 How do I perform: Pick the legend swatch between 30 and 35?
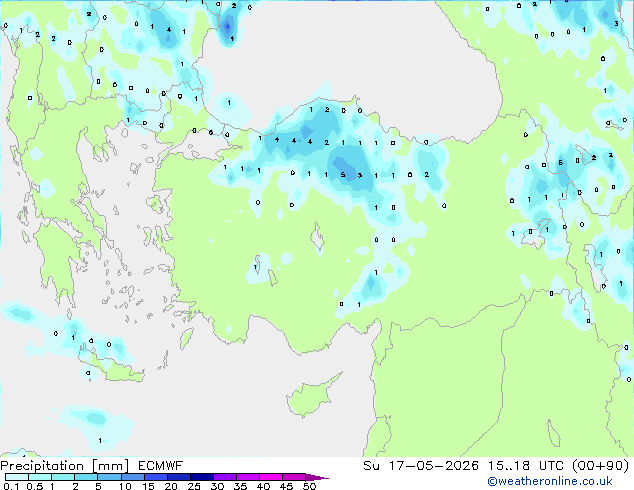click(224, 477)
